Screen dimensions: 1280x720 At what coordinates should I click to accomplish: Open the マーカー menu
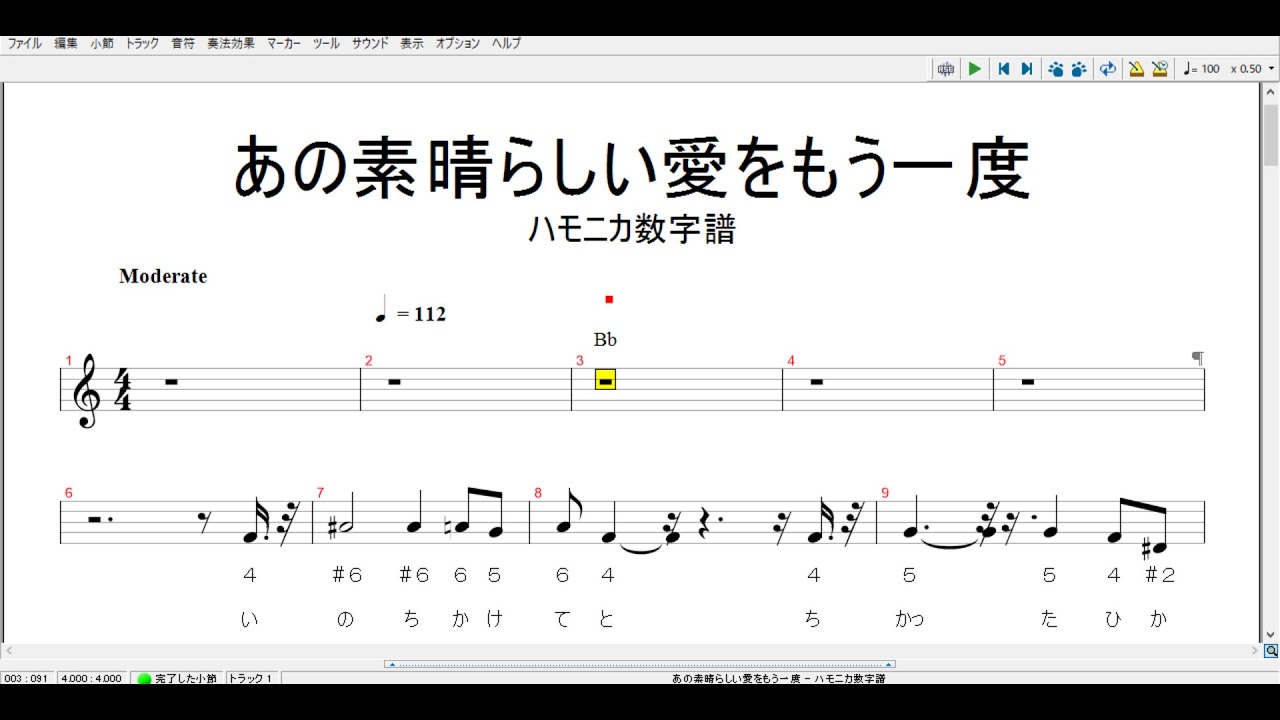click(284, 44)
